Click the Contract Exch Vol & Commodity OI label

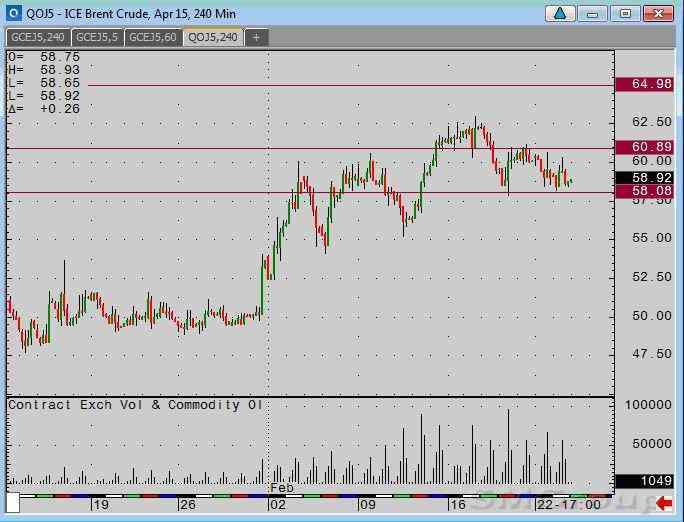[x=135, y=405]
